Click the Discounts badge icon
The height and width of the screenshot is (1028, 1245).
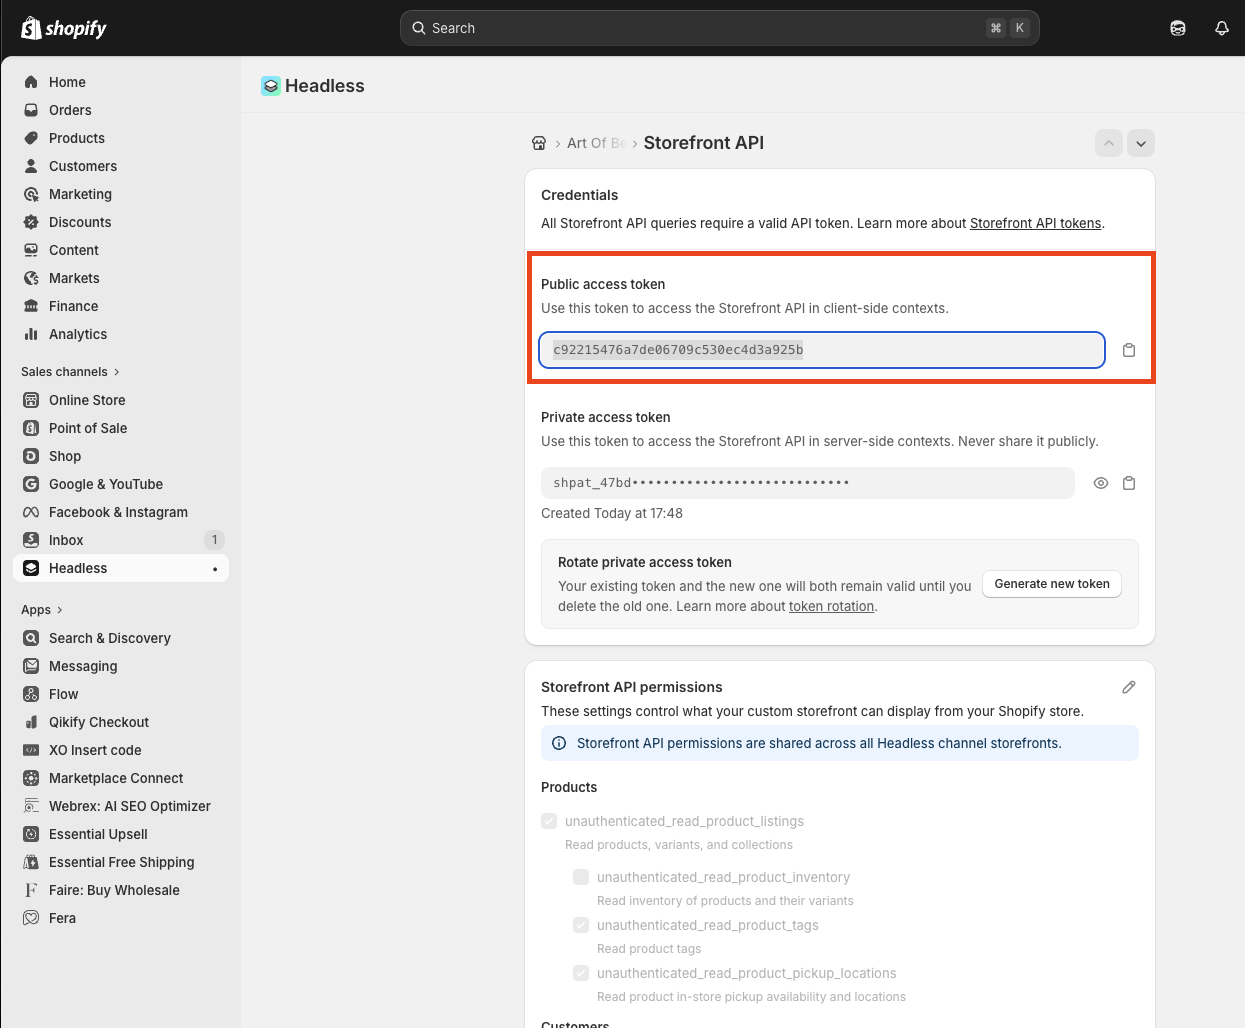[x=31, y=222]
